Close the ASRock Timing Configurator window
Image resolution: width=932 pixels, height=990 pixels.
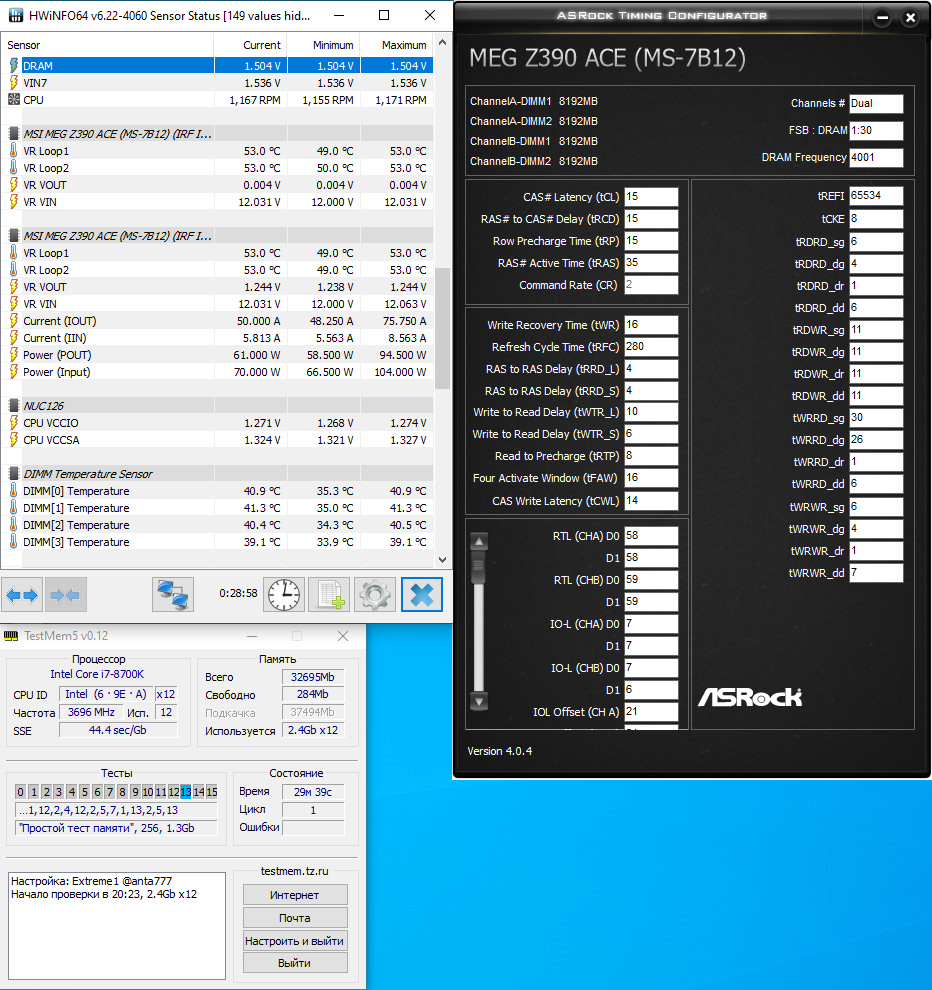click(x=910, y=18)
